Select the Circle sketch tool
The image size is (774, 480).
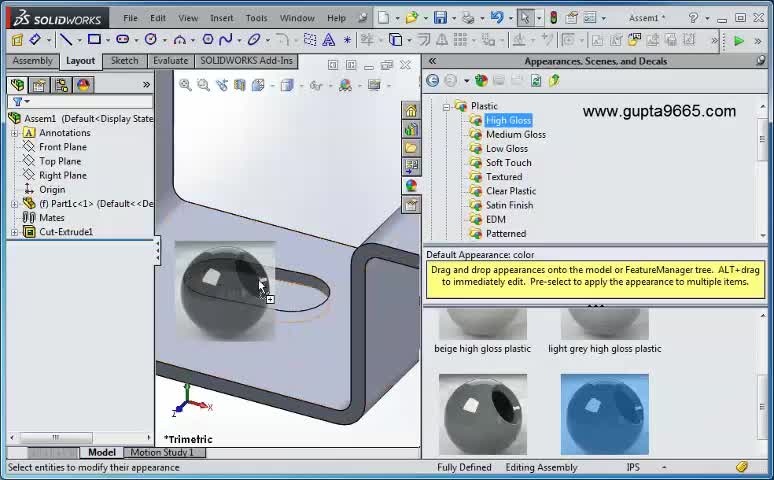pos(151,40)
